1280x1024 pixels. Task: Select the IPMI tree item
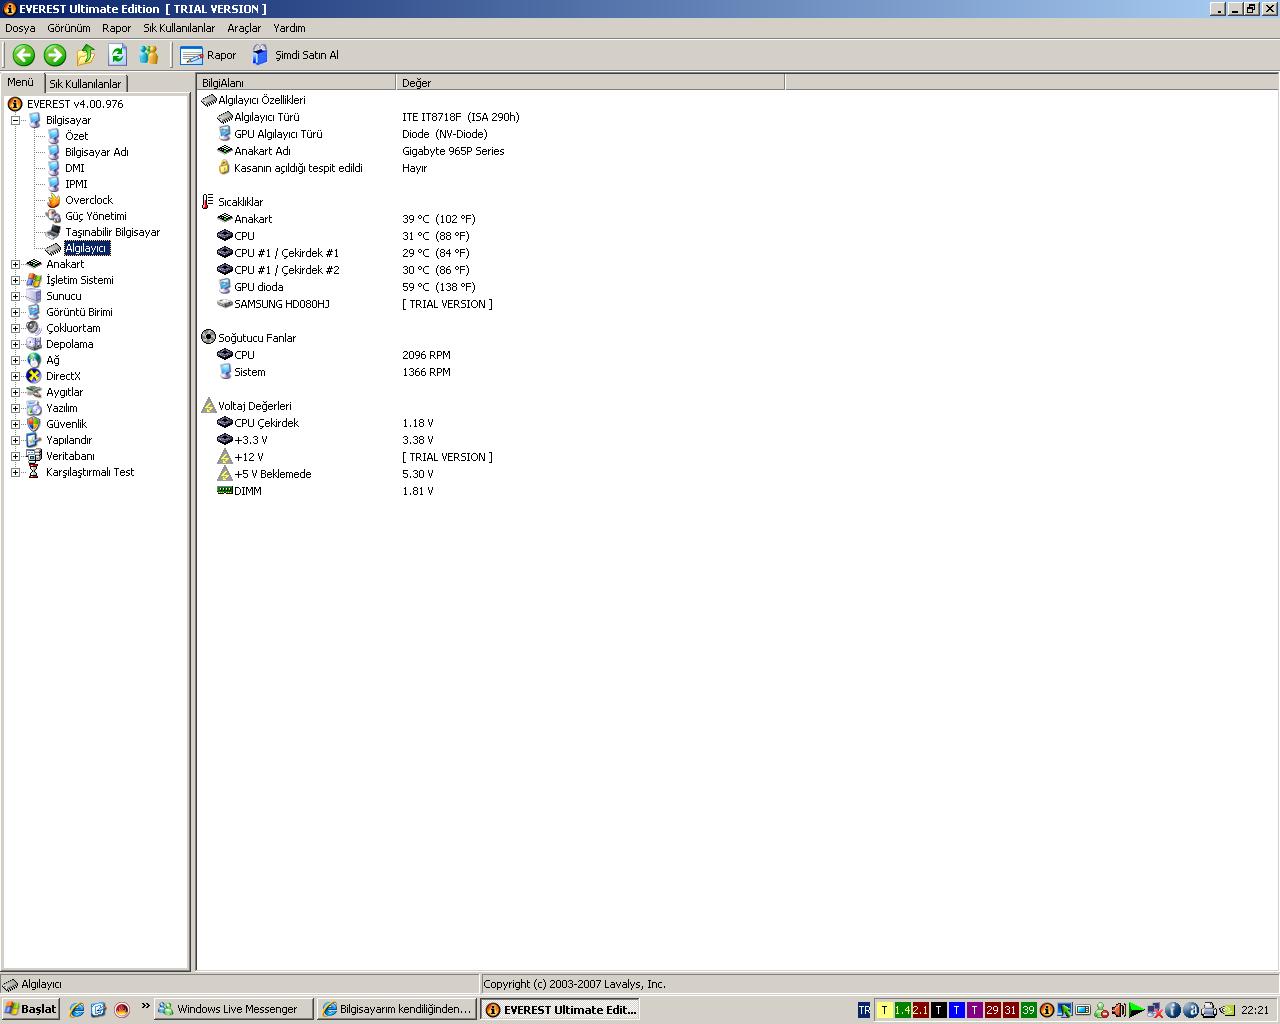(x=76, y=184)
